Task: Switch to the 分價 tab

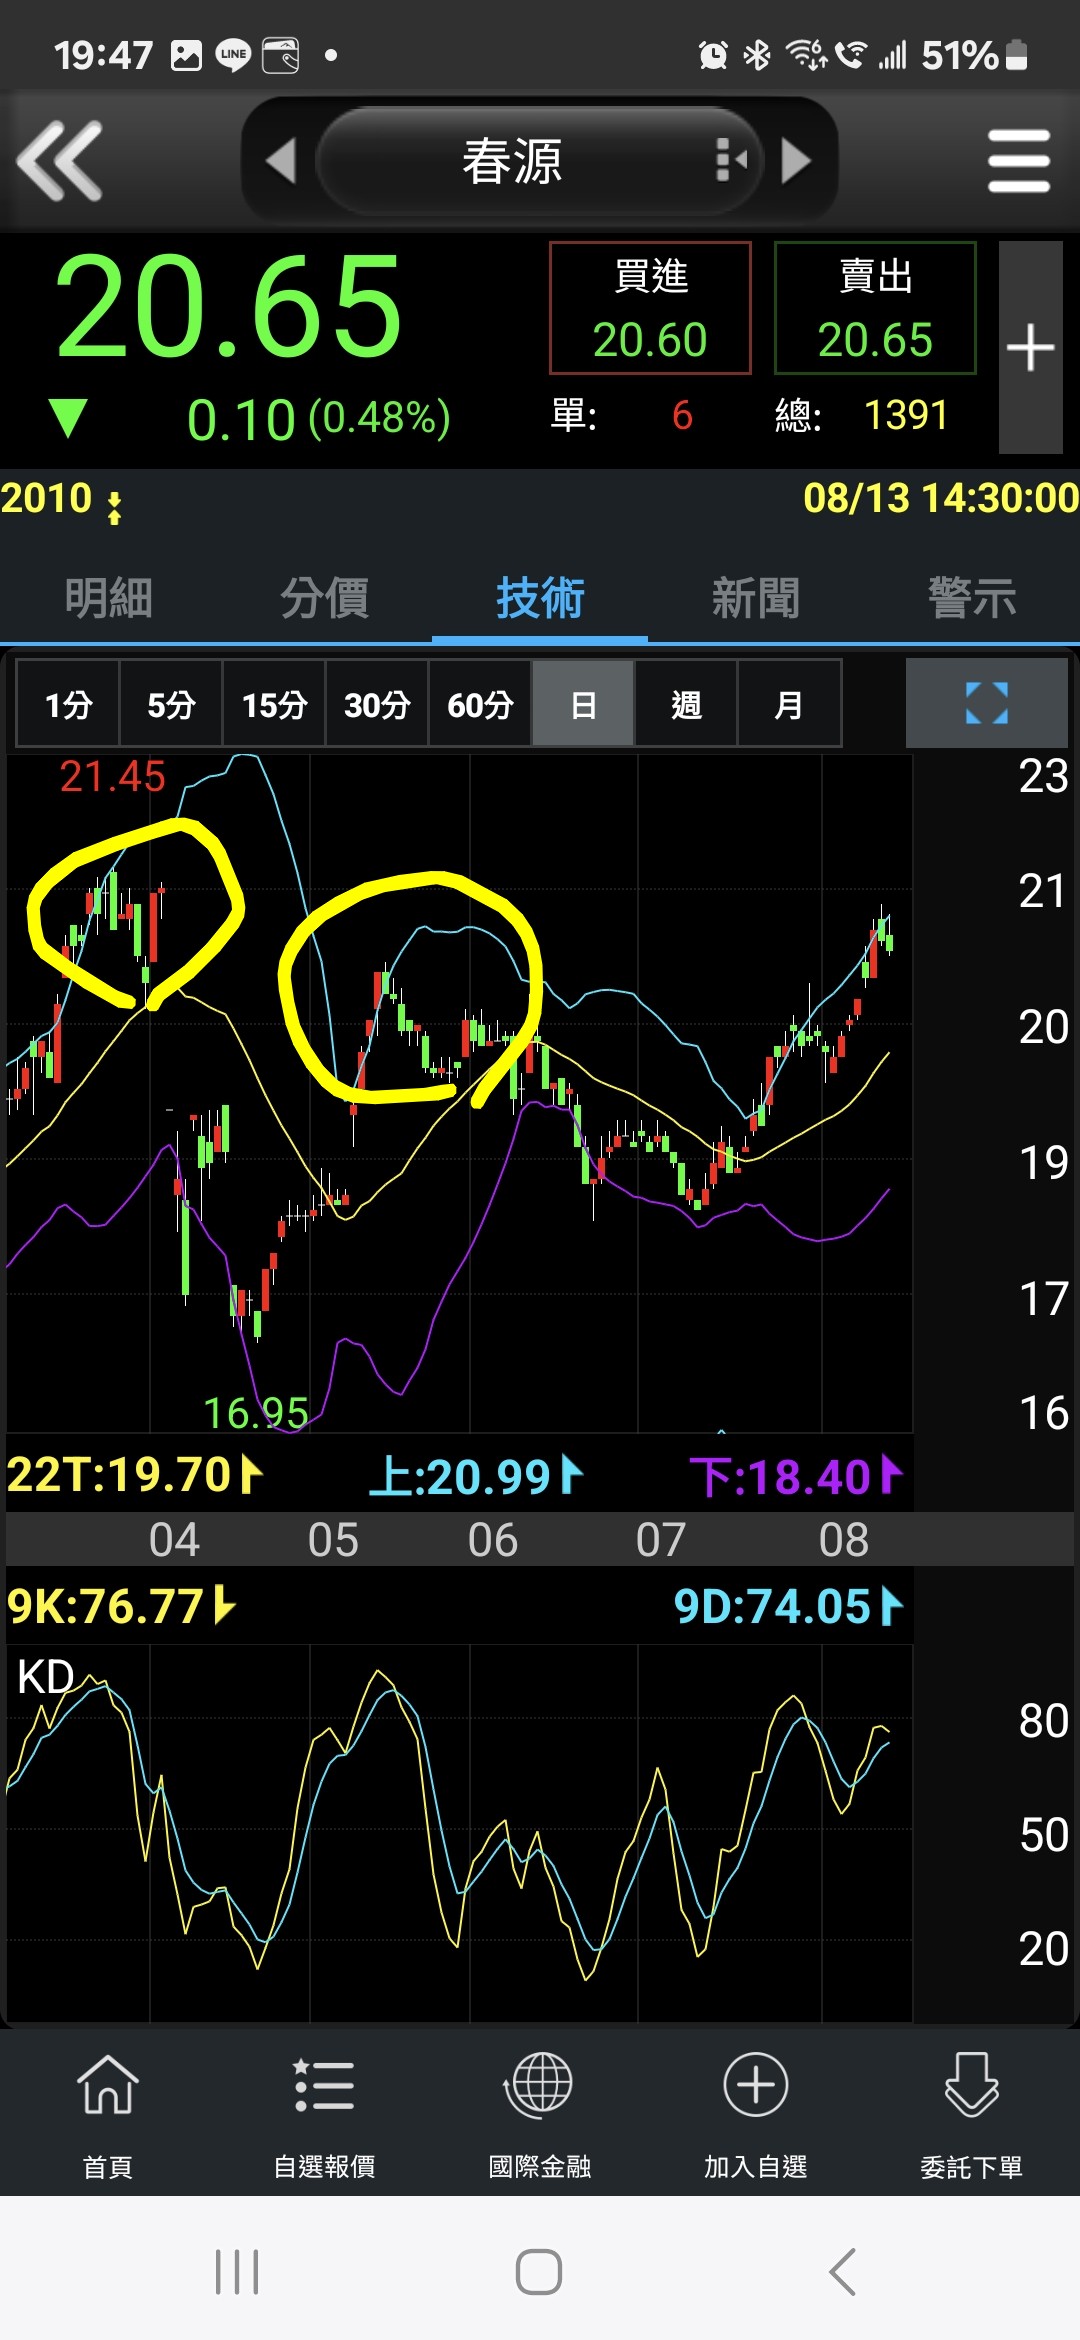Action: coord(324,598)
